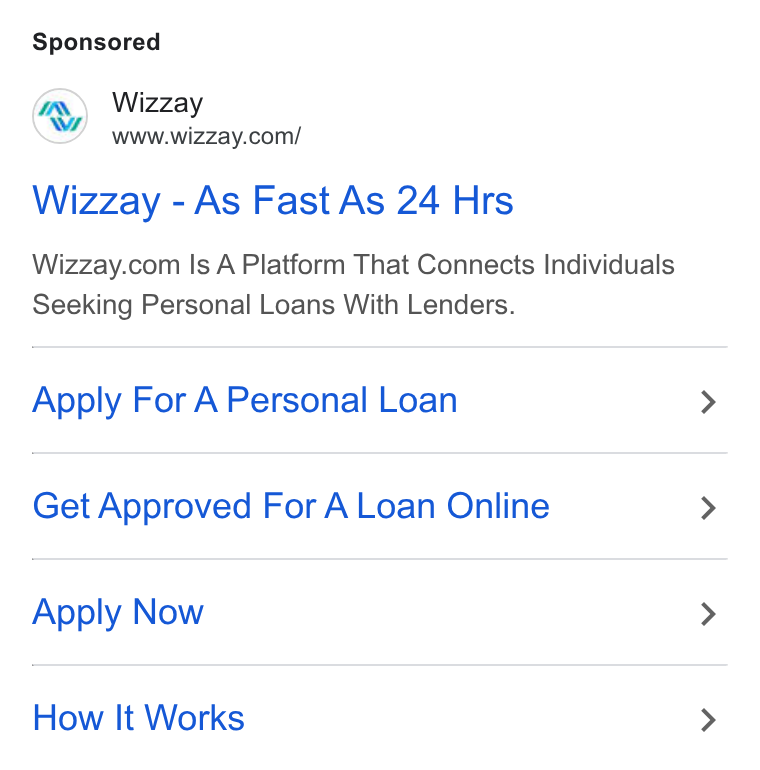The height and width of the screenshot is (770, 760).
Task: Click the '24 Hrs' text in the headline
Action: pos(455,200)
